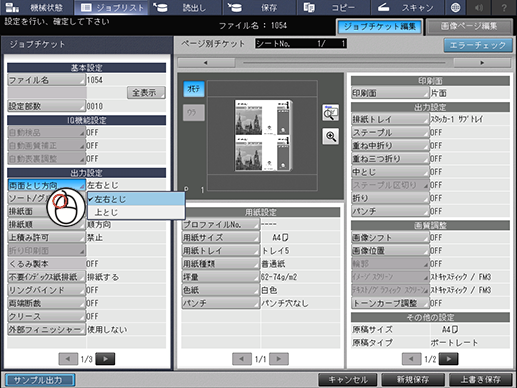Image resolution: width=517 pixels, height=388 pixels.
Task: Open the プロファイルNo. setting
Action: tap(221, 224)
